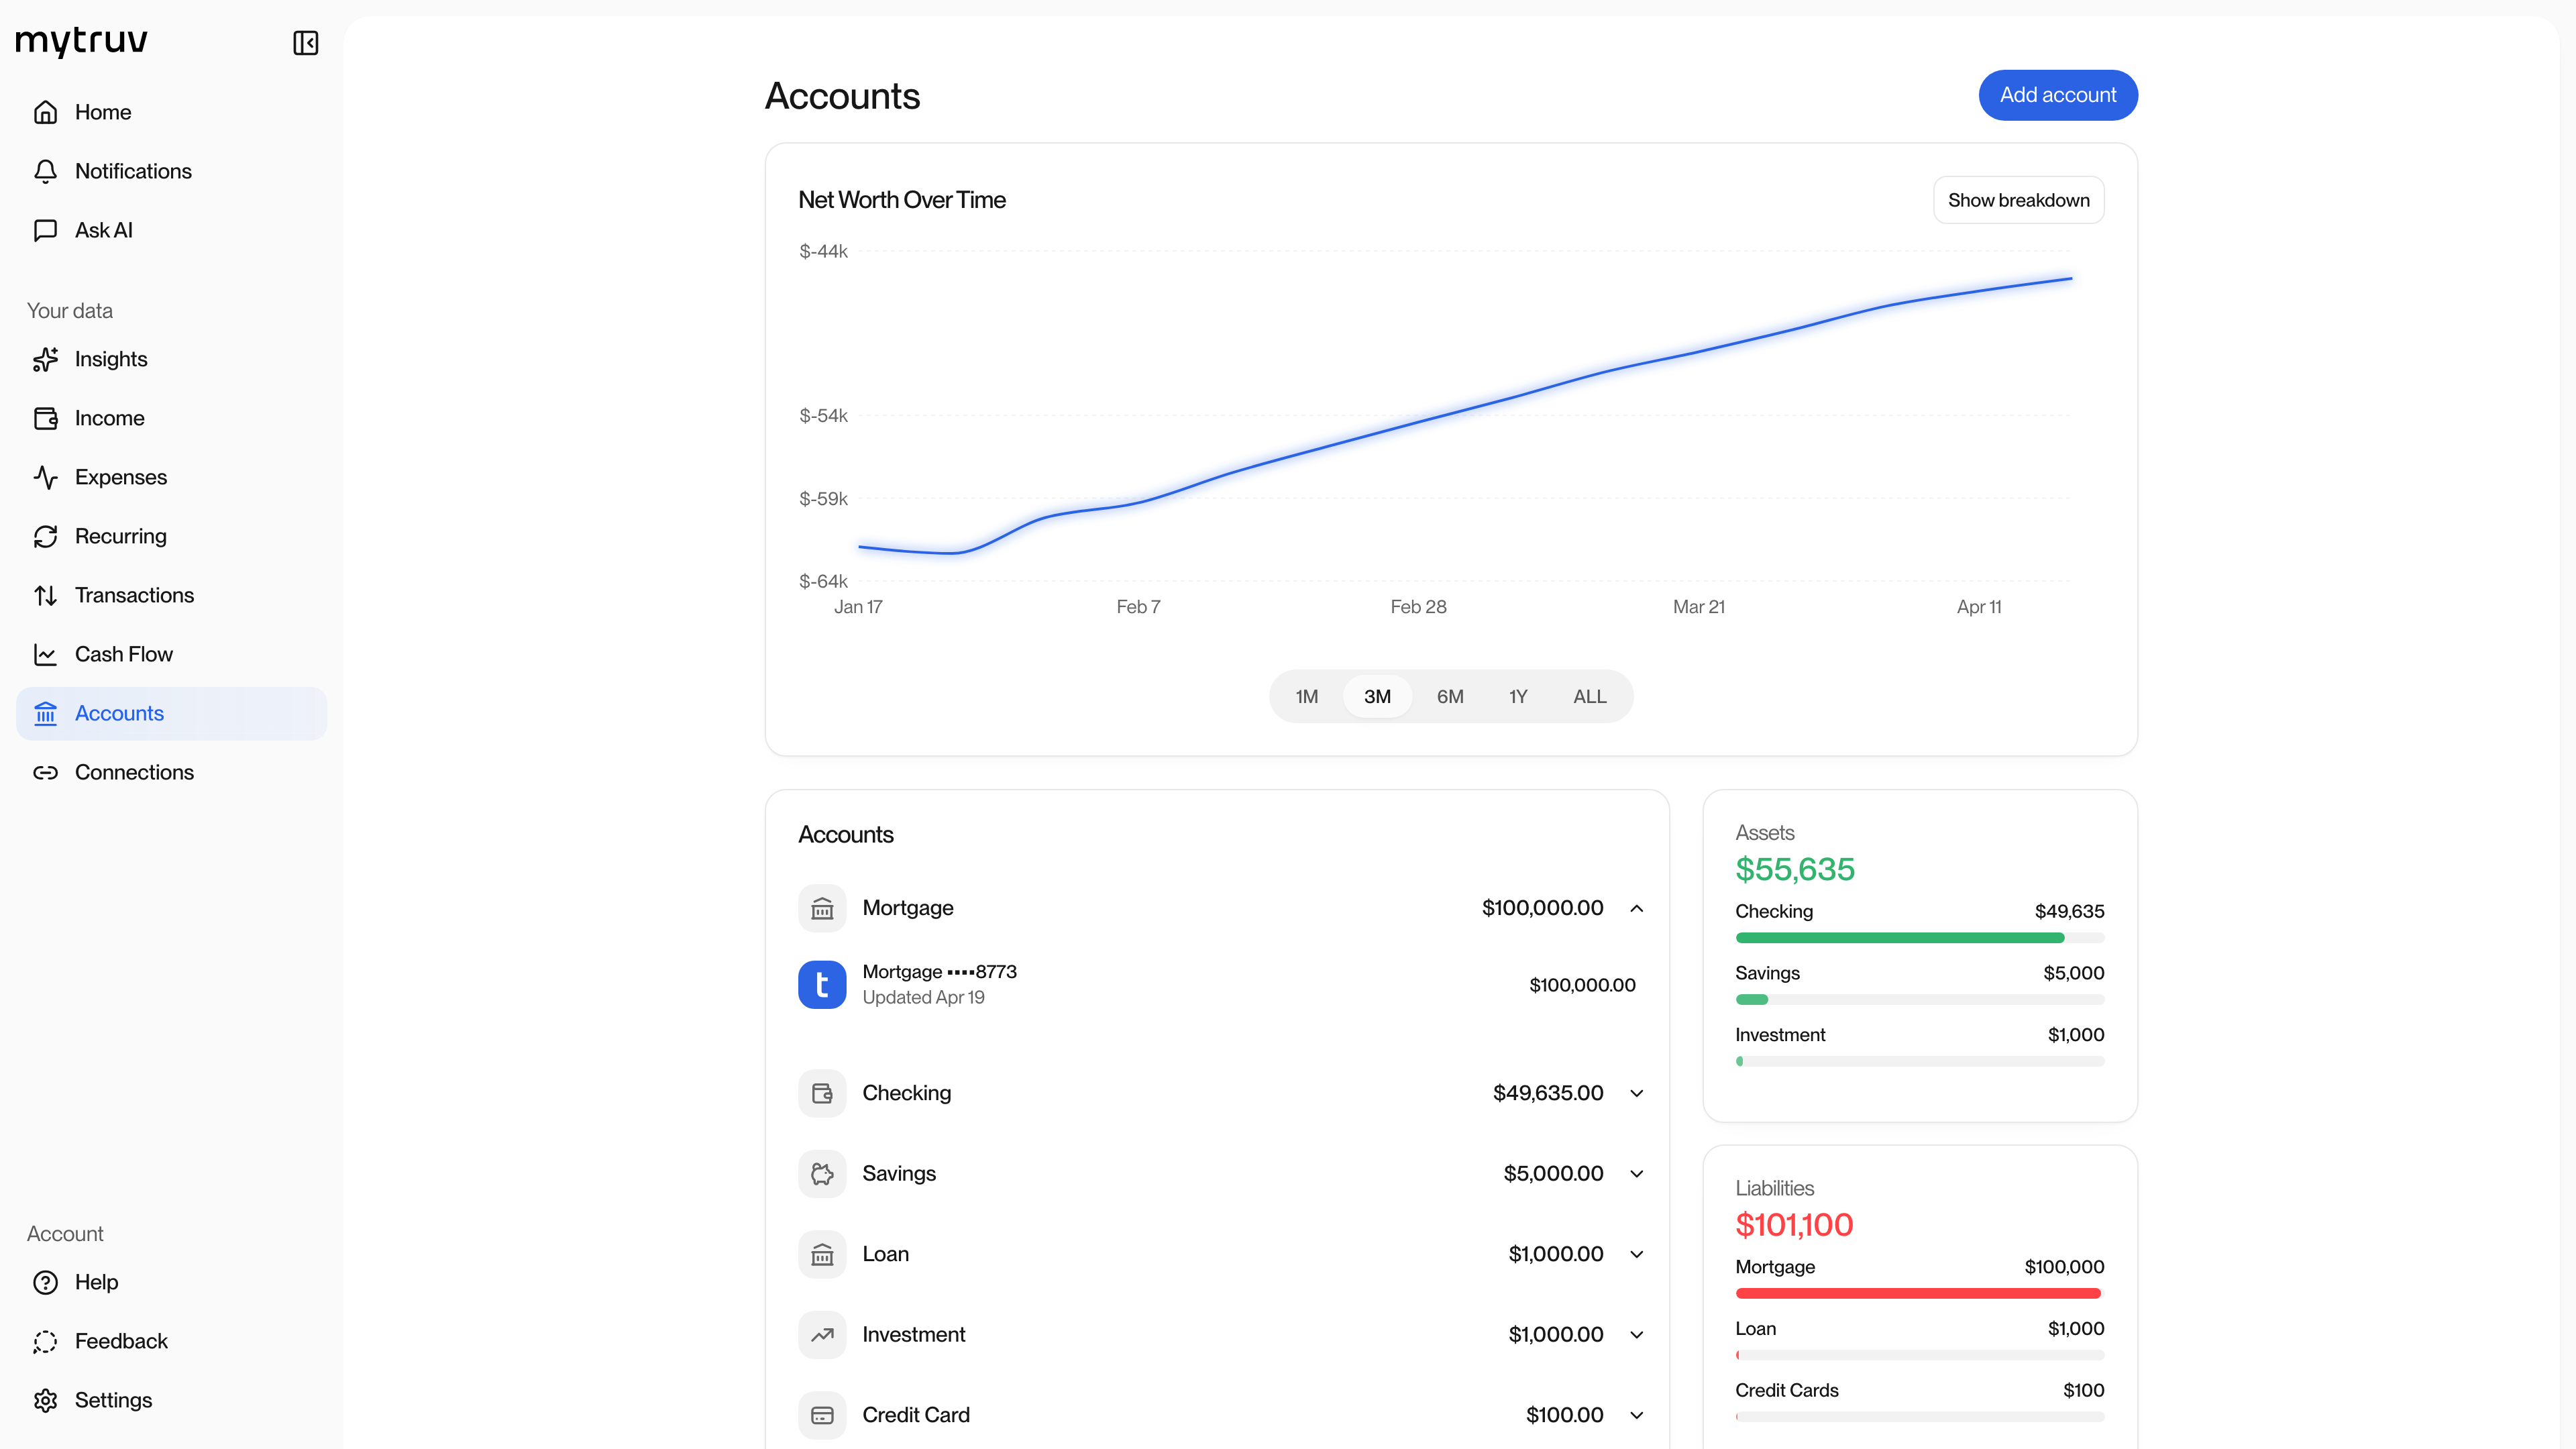
Task: Expand the Investment account group chevron
Action: (1637, 1334)
